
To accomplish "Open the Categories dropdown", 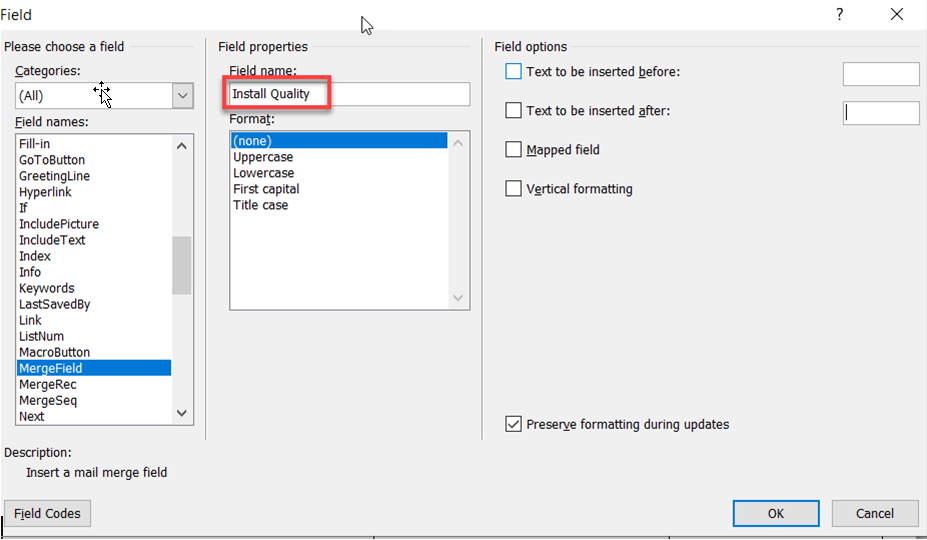I will coord(183,96).
